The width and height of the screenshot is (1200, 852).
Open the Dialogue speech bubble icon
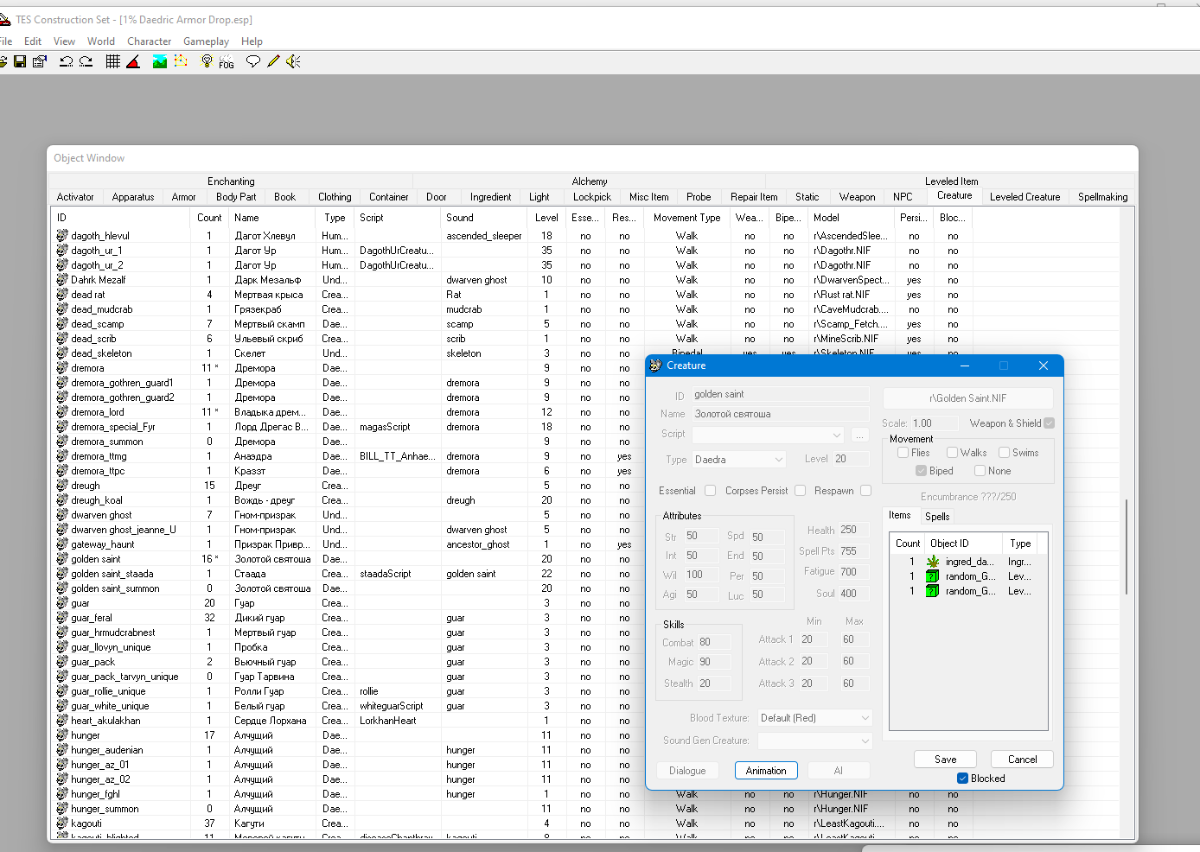[253, 62]
